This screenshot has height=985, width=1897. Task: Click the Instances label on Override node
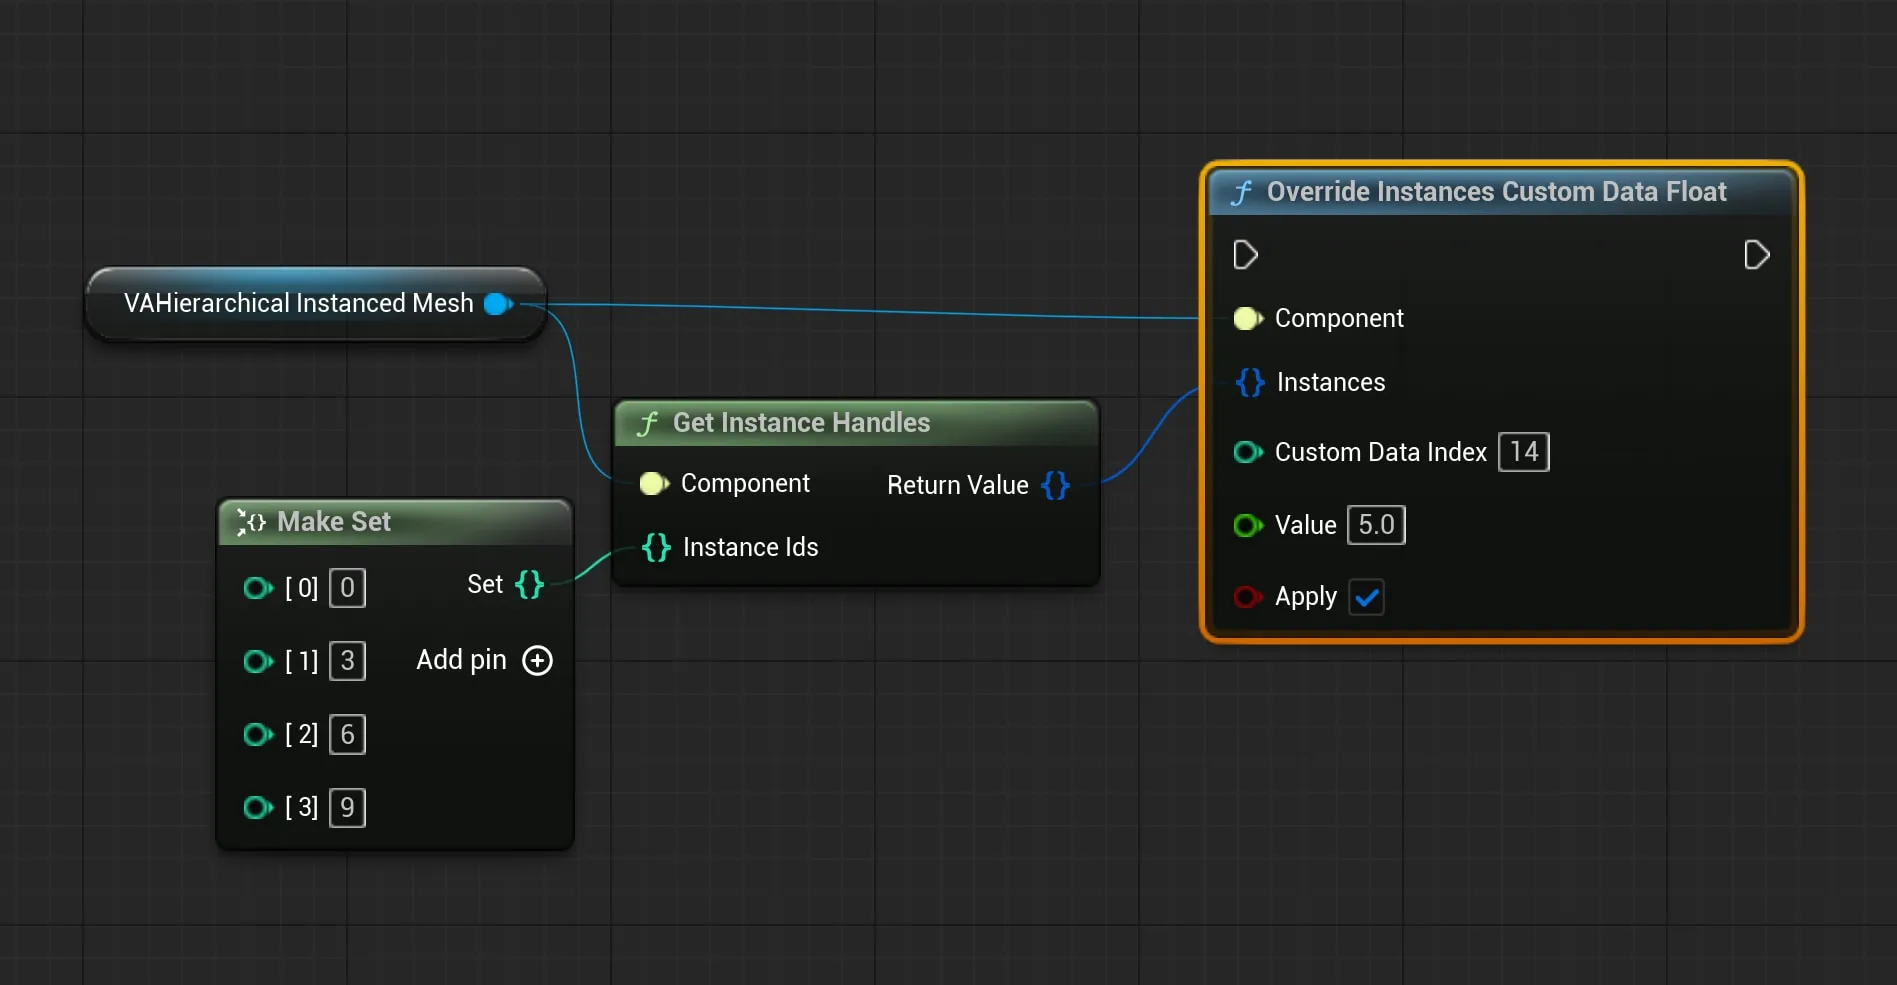[1331, 382]
